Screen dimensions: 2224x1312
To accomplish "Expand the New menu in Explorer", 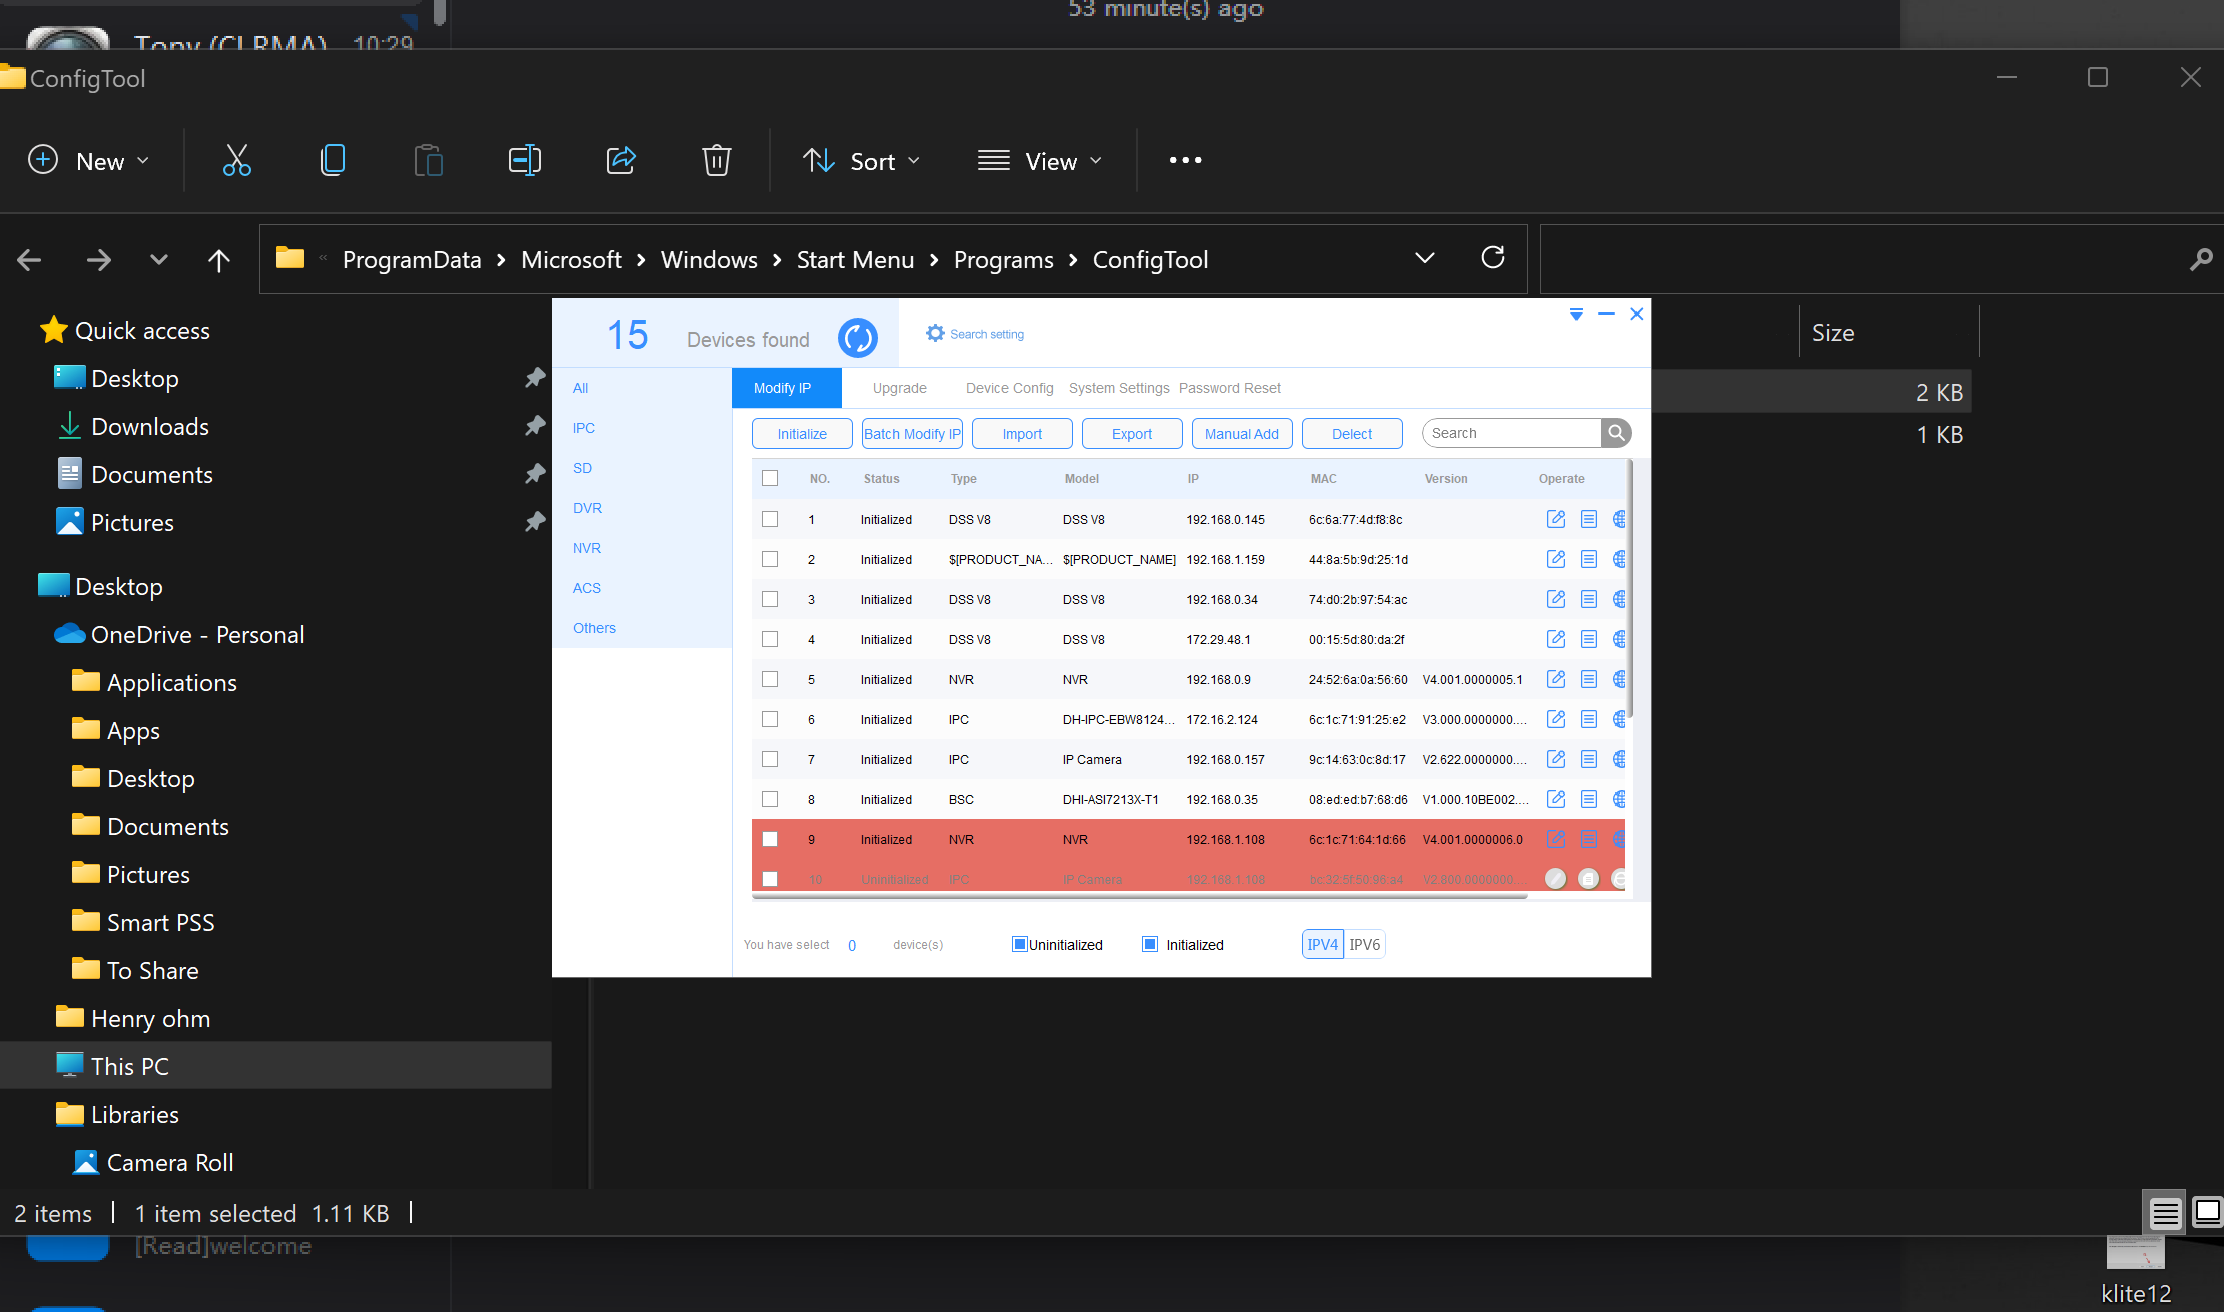I will [89, 160].
